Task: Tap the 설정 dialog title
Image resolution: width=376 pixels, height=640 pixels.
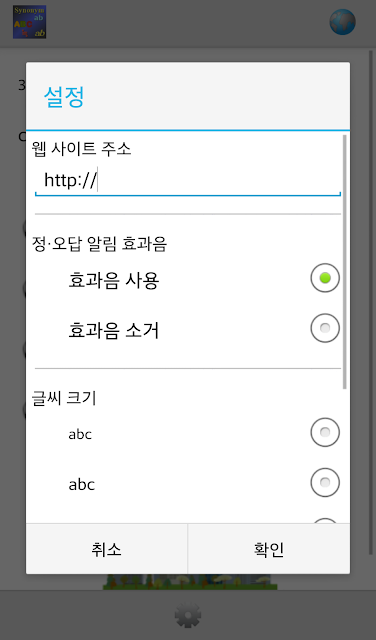Action: [64, 97]
